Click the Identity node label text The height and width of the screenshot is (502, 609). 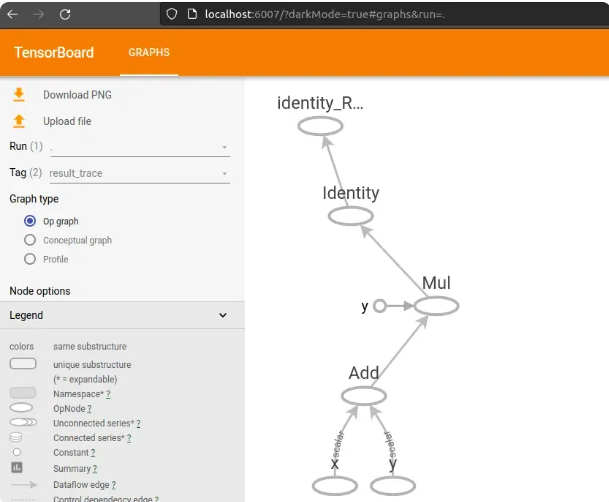pos(351,193)
